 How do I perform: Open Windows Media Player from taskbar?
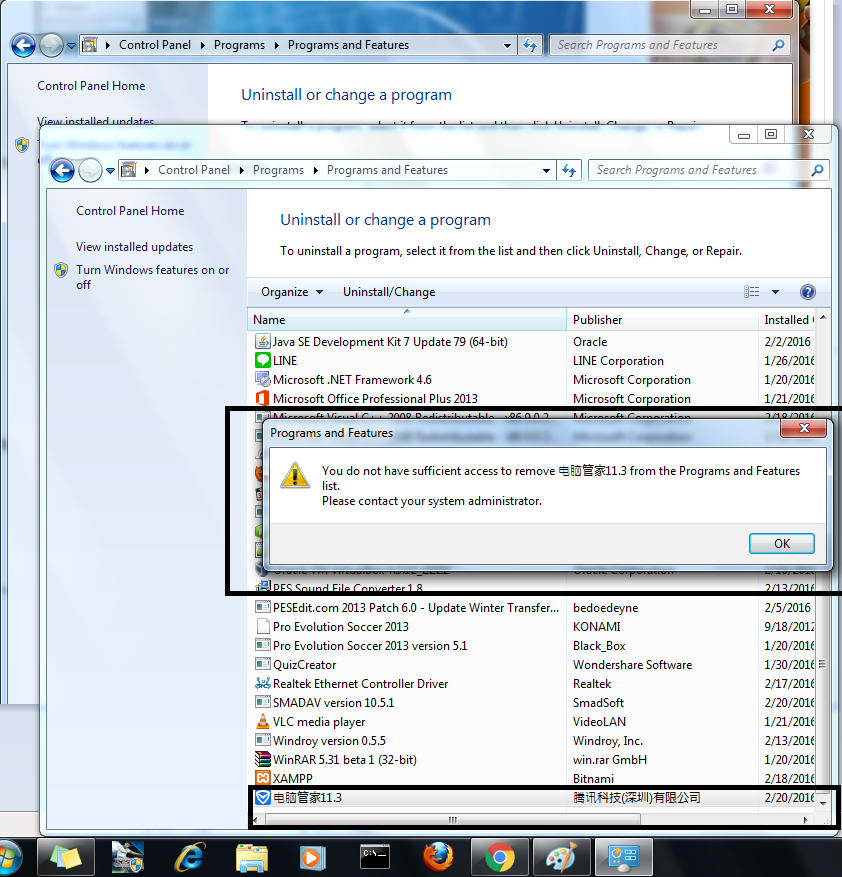tap(312, 857)
